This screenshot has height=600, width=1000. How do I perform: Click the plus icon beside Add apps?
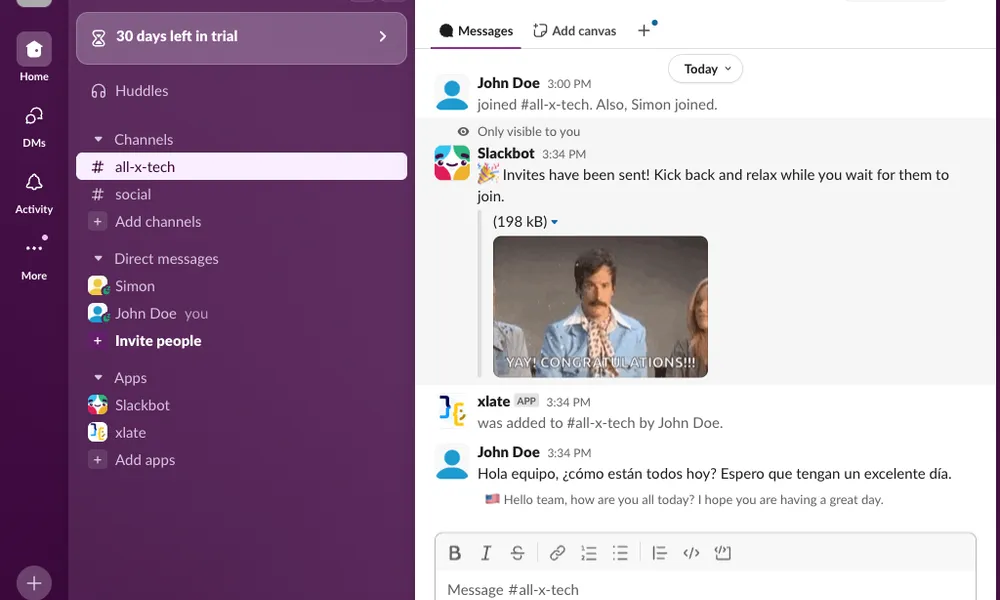point(98,460)
